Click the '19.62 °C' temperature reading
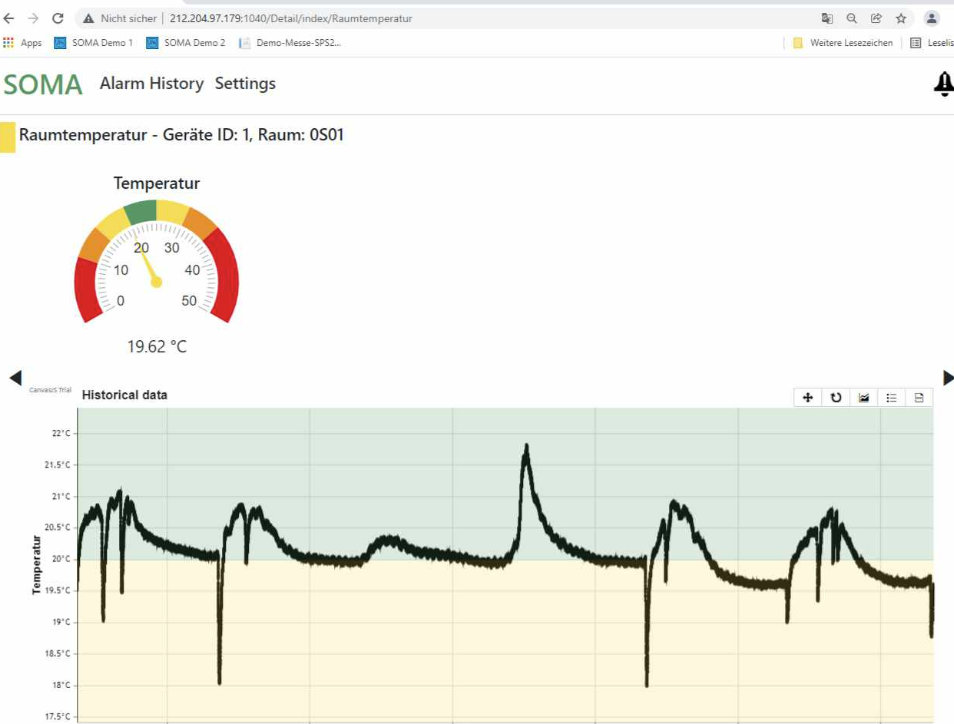This screenshot has width=954, height=724. (x=157, y=347)
